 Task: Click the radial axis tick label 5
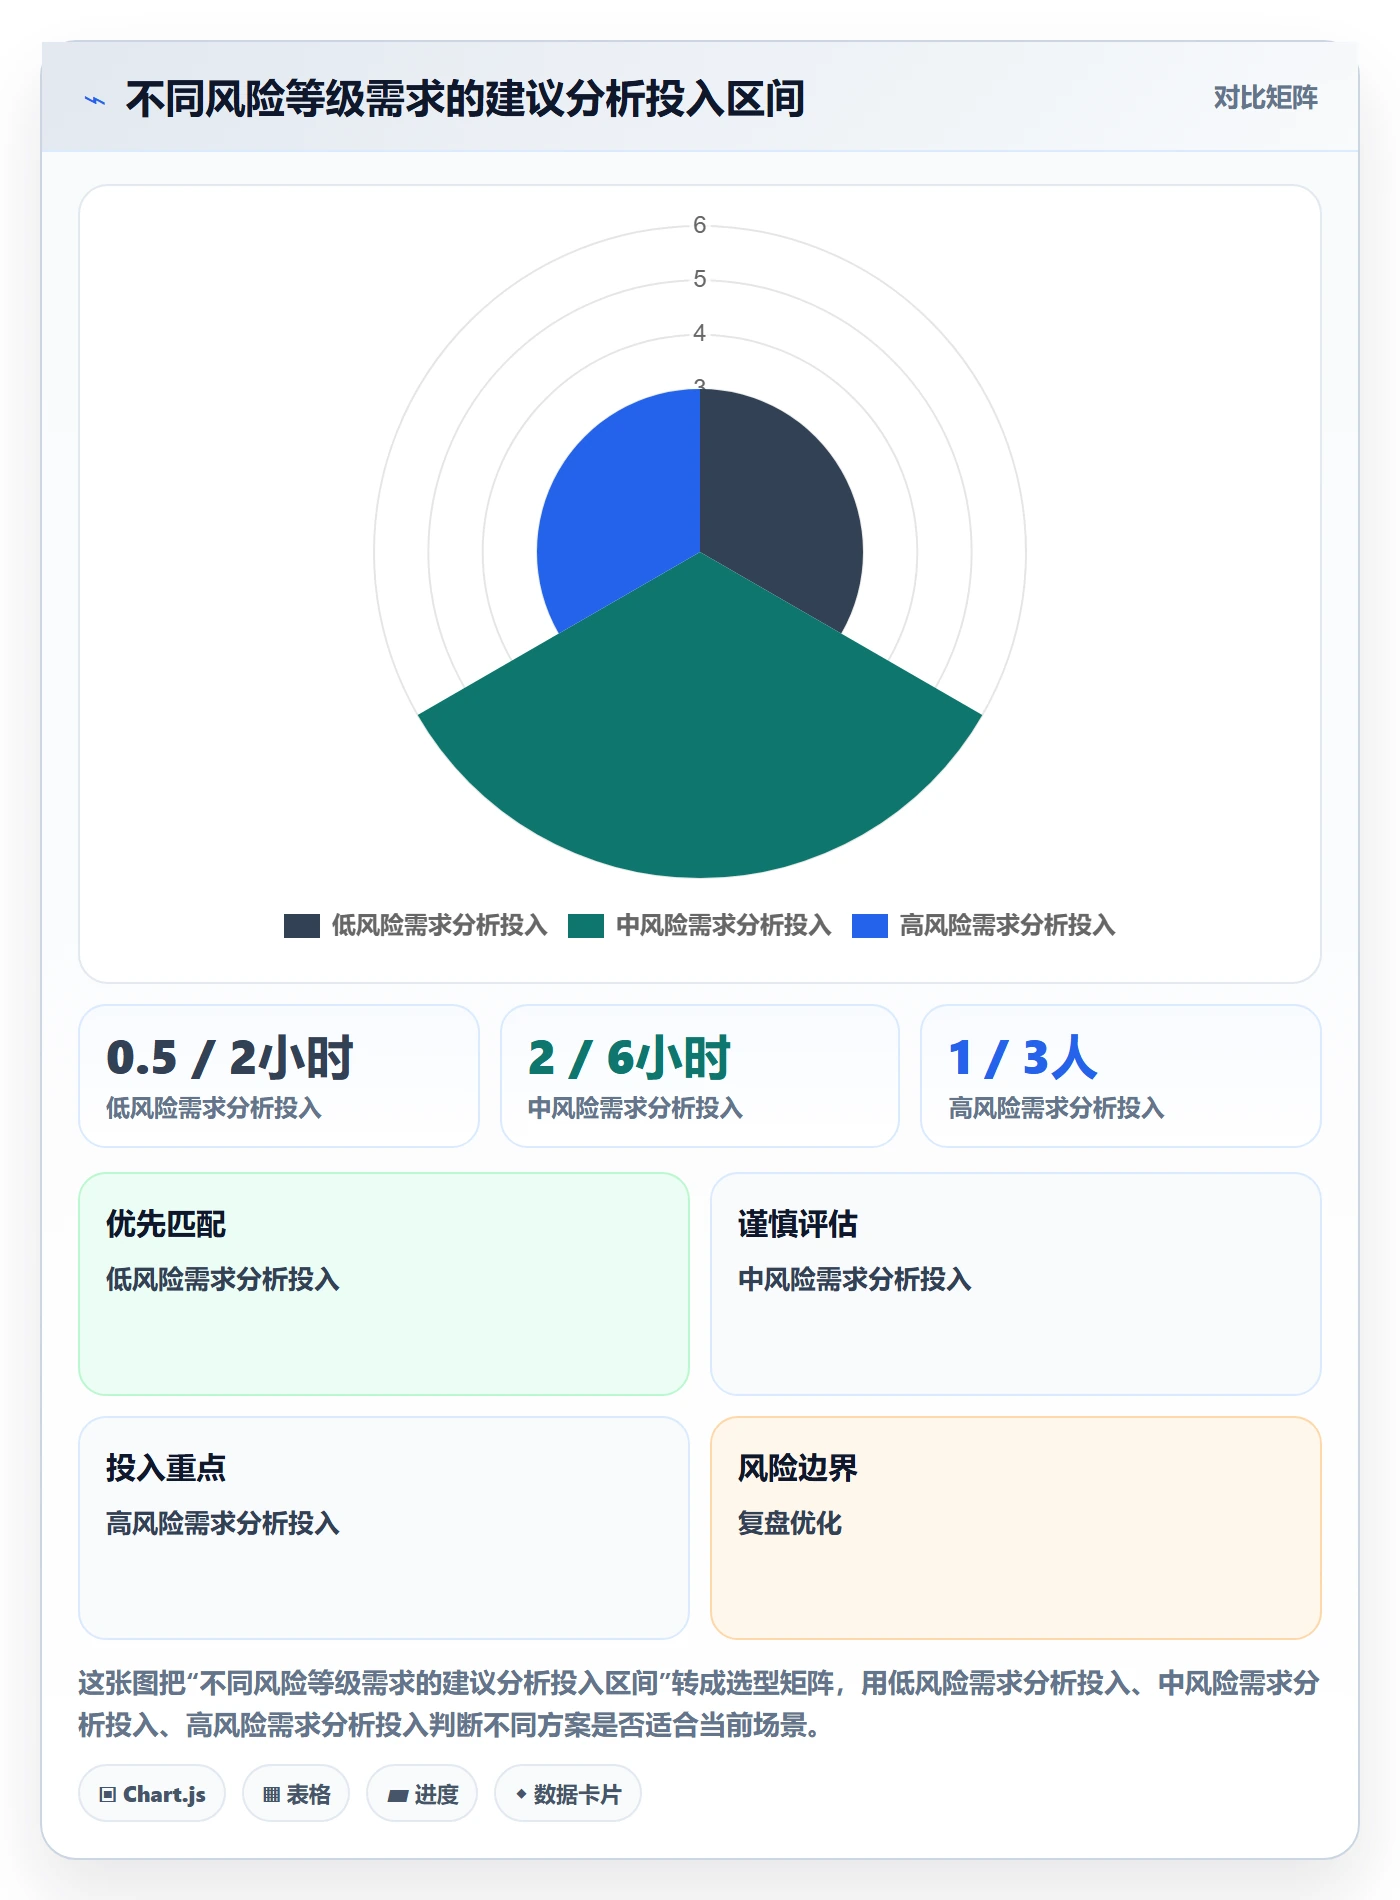(x=700, y=279)
